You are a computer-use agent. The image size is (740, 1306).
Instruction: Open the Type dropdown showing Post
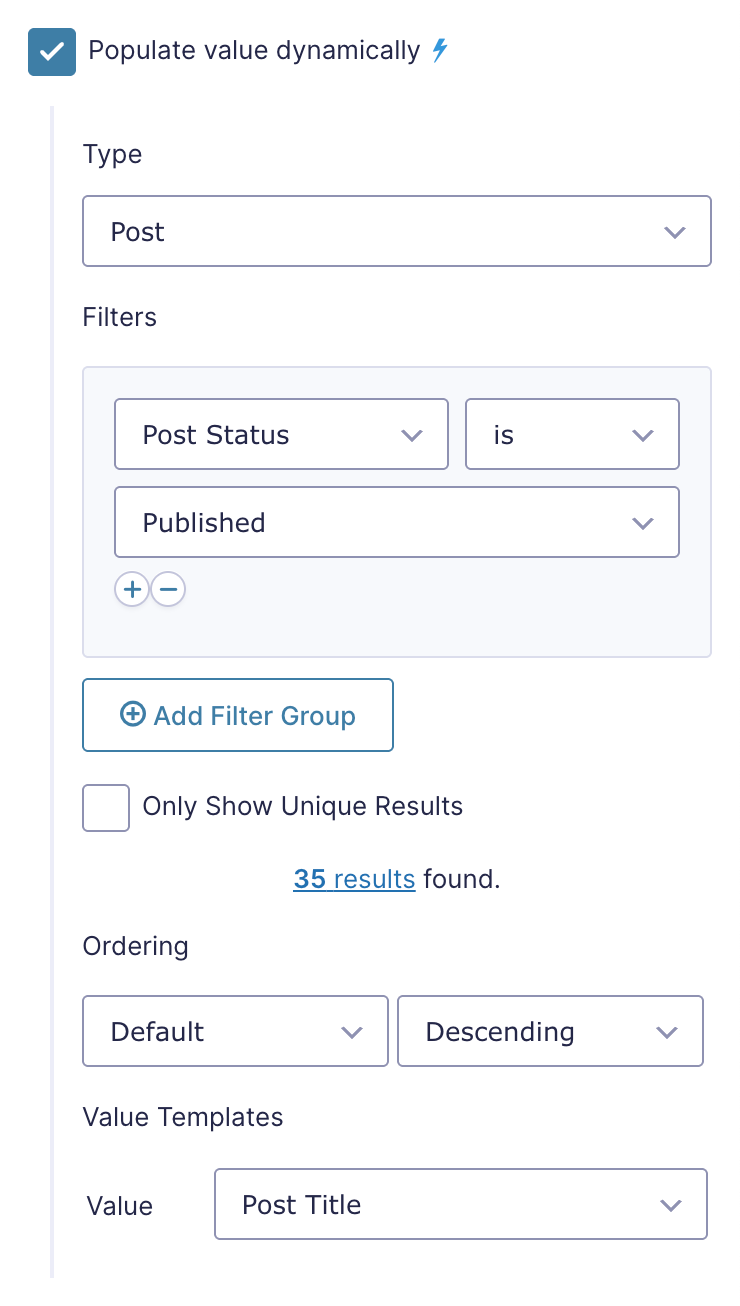click(x=397, y=231)
